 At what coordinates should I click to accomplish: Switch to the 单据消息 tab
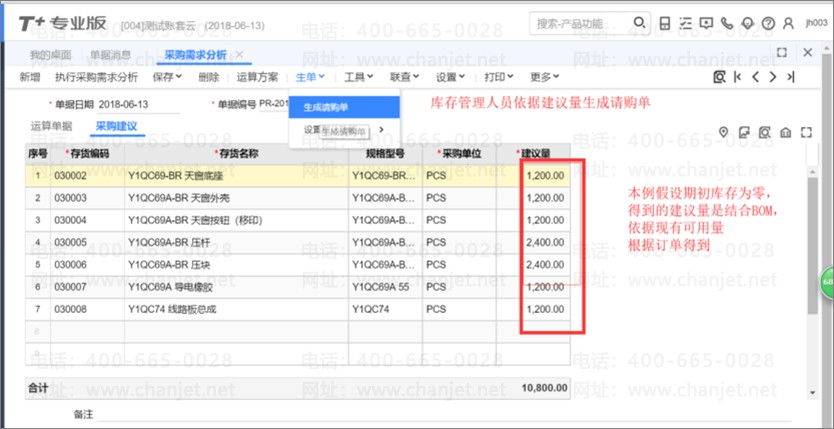[110, 55]
